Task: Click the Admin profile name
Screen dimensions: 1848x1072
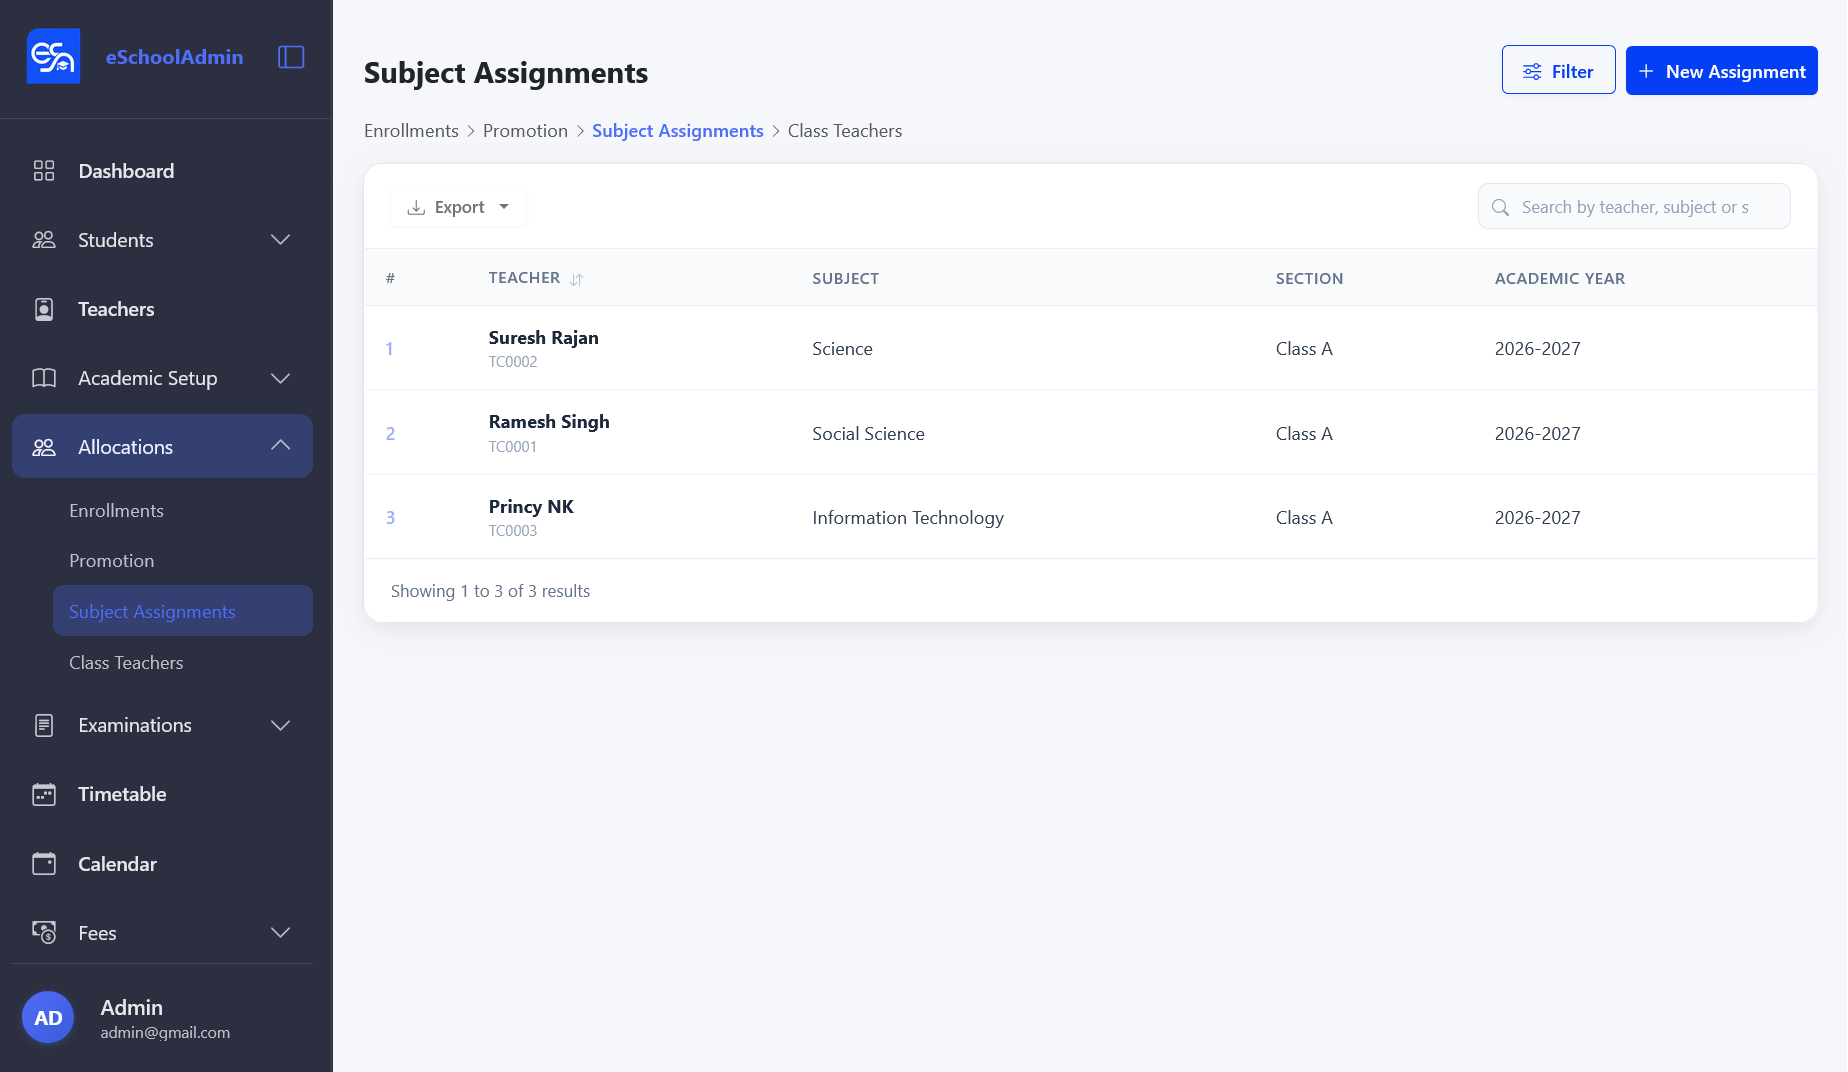Action: tap(131, 1007)
